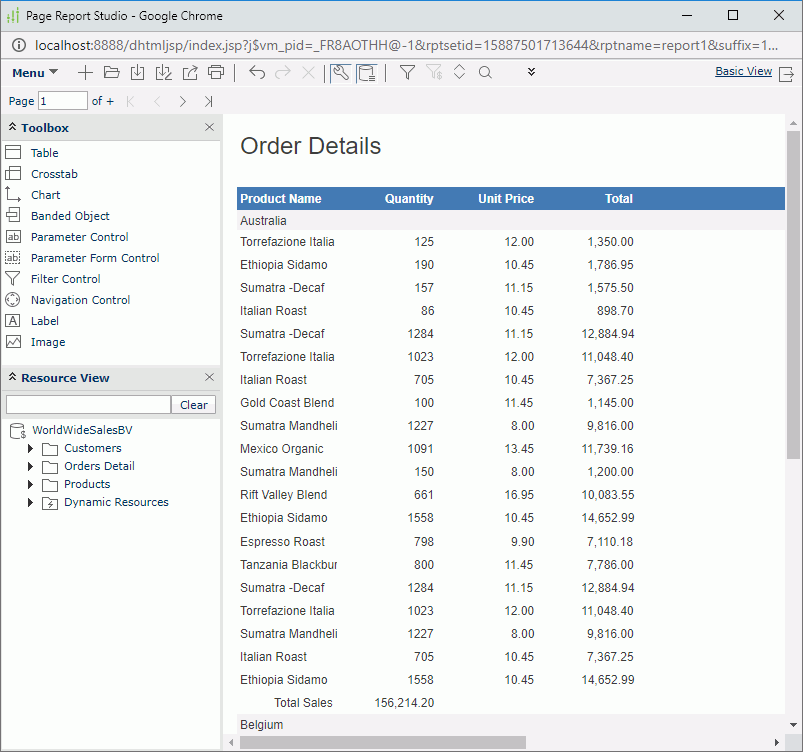Switch to Basic View link
The width and height of the screenshot is (803, 752).
pyautogui.click(x=743, y=72)
